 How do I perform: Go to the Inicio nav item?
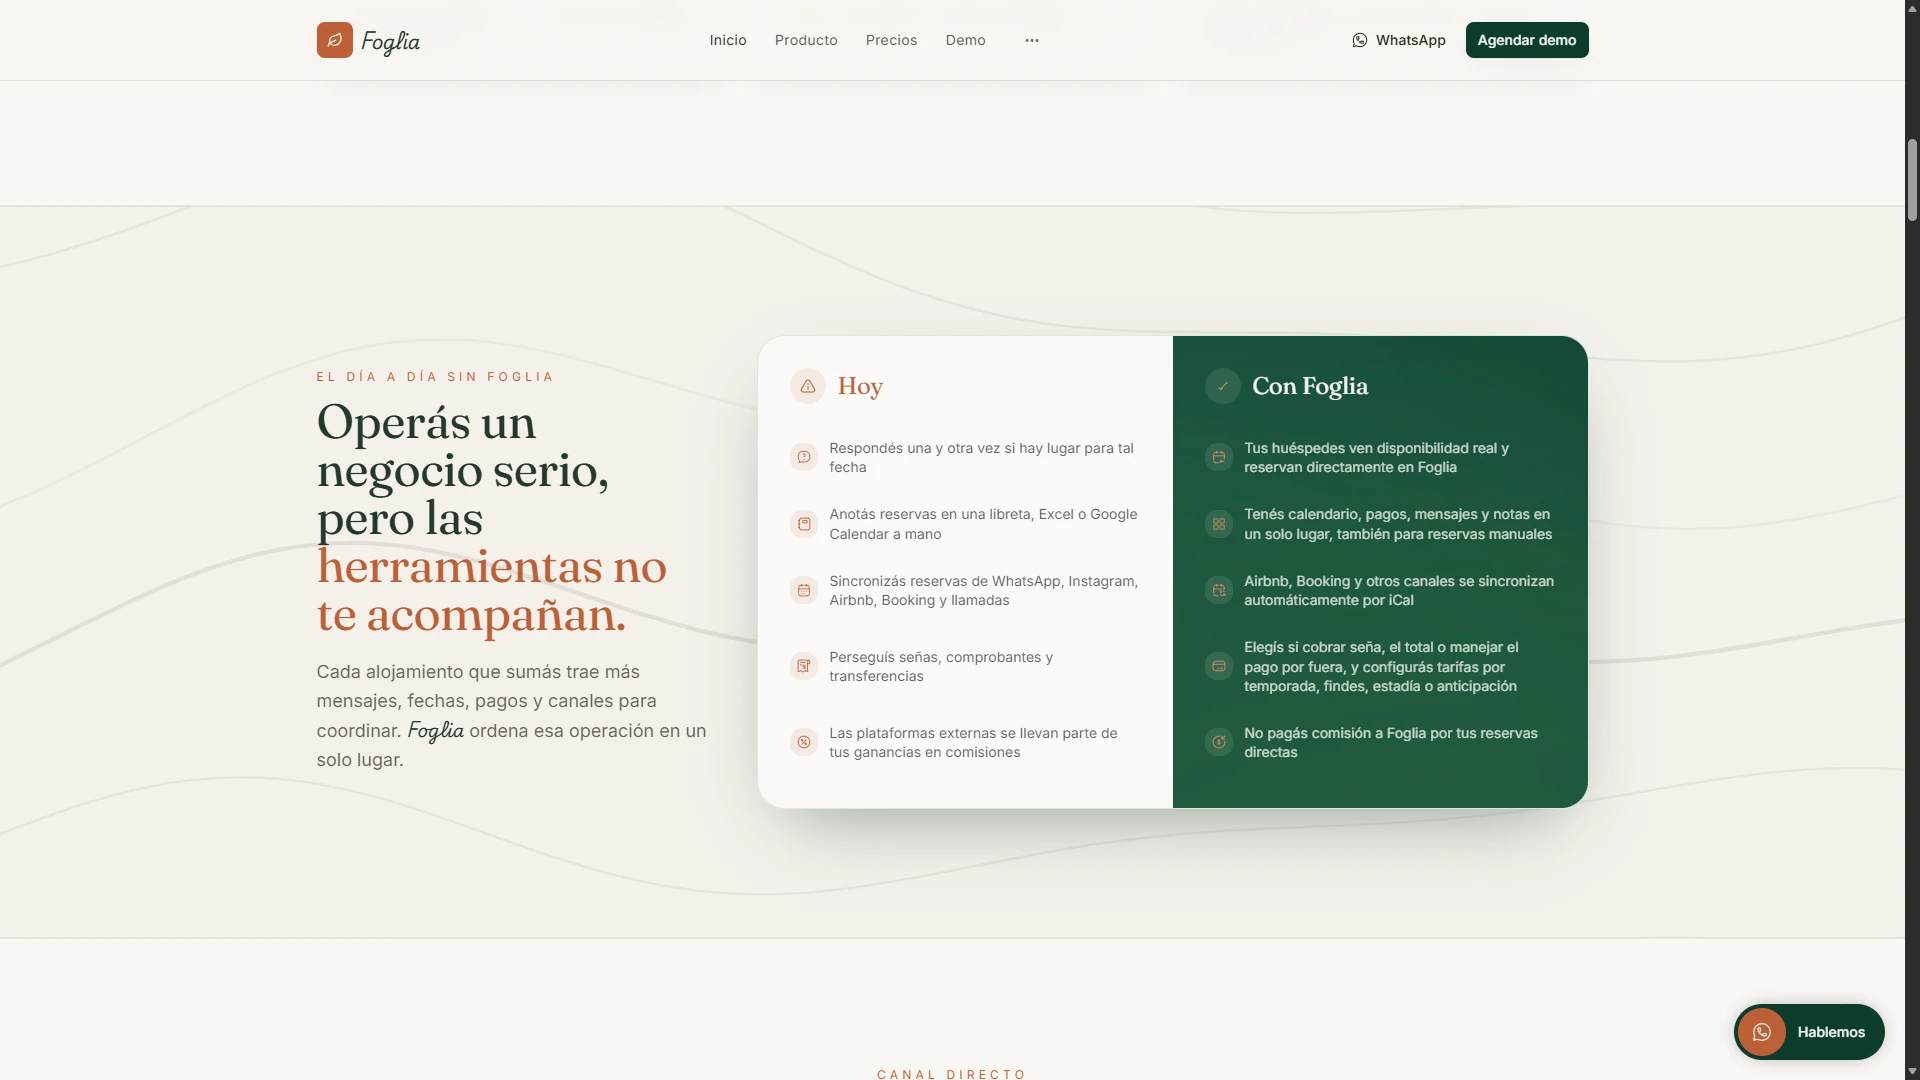pos(728,40)
